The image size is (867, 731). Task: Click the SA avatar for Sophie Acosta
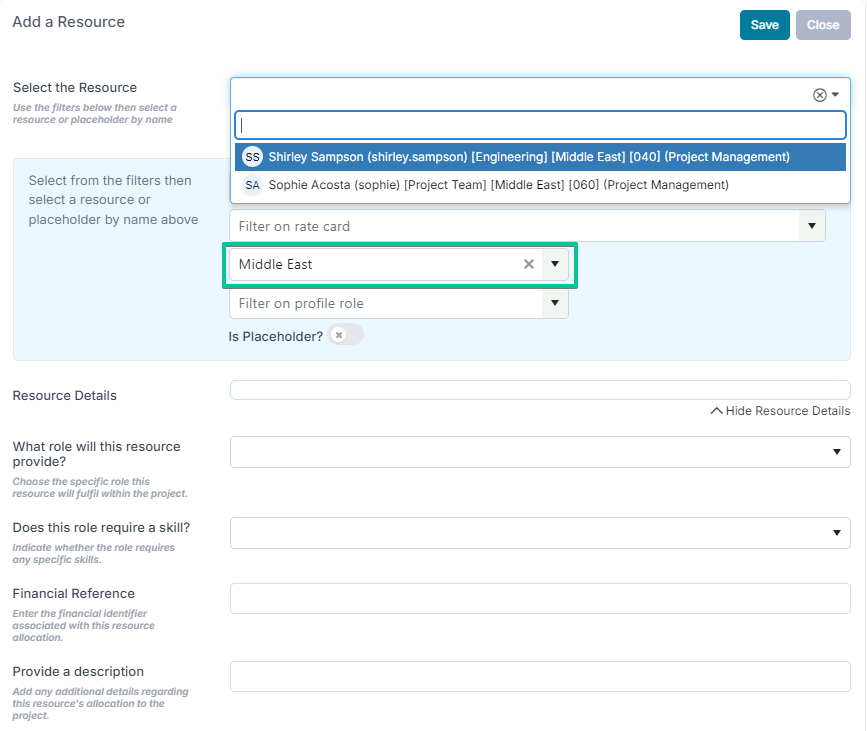tap(252, 185)
